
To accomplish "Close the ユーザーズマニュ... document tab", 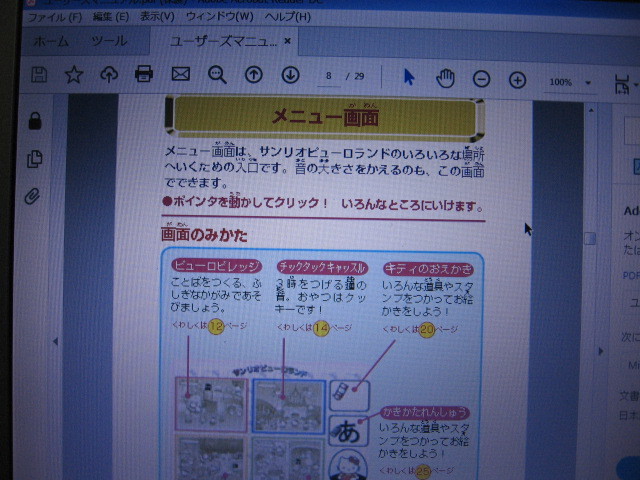I will tap(288, 41).
